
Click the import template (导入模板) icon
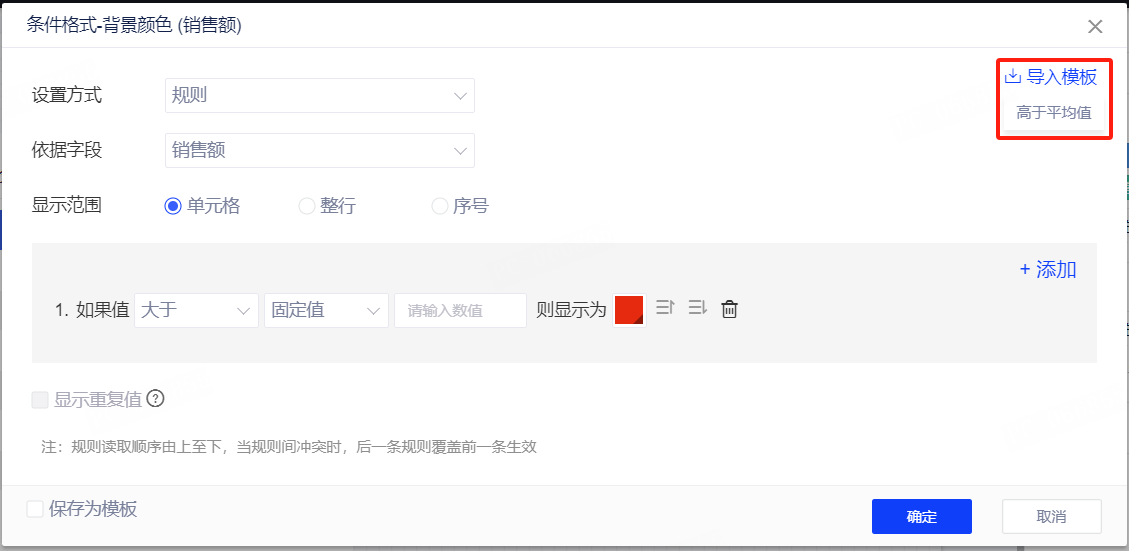[1012, 77]
